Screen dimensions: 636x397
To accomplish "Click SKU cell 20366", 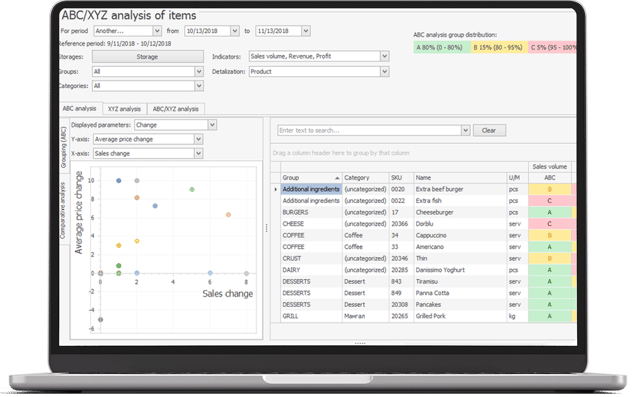I will 401,224.
